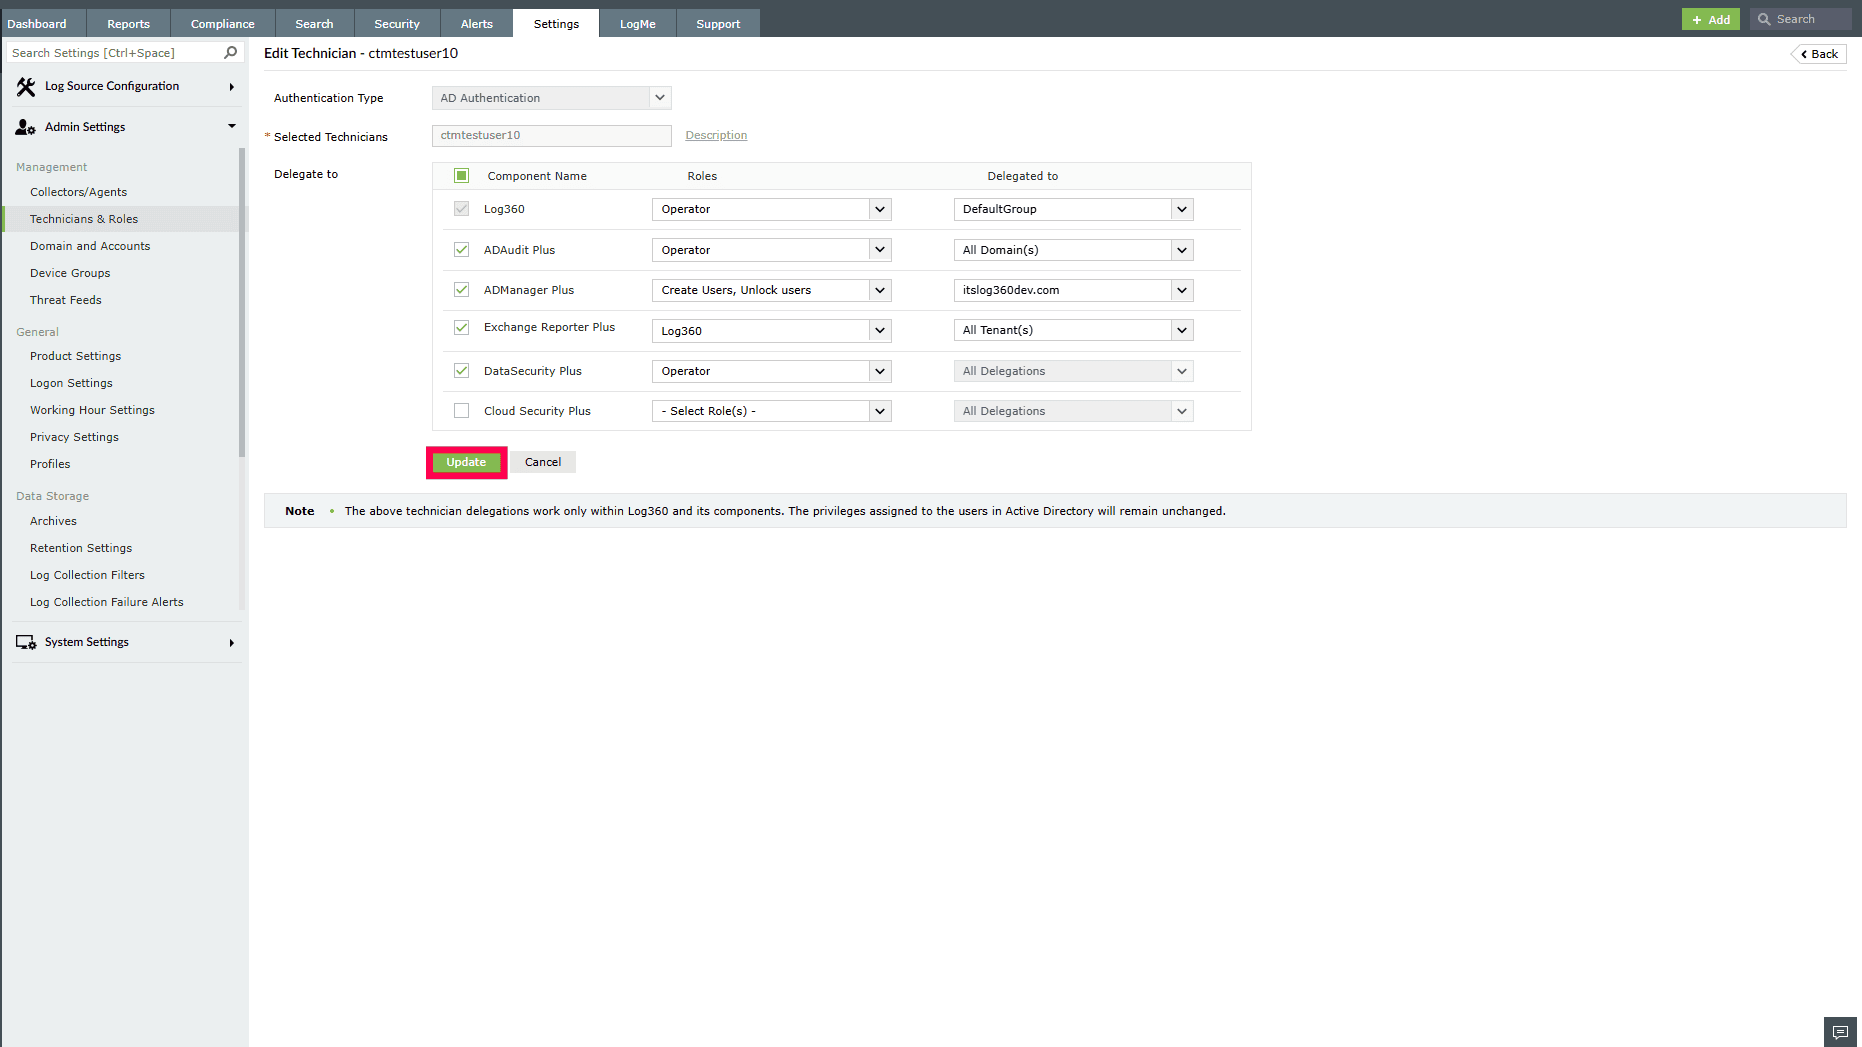Open the ADManager Plus Roles dropdown
Screen dimensions: 1862x1047
pos(771,290)
